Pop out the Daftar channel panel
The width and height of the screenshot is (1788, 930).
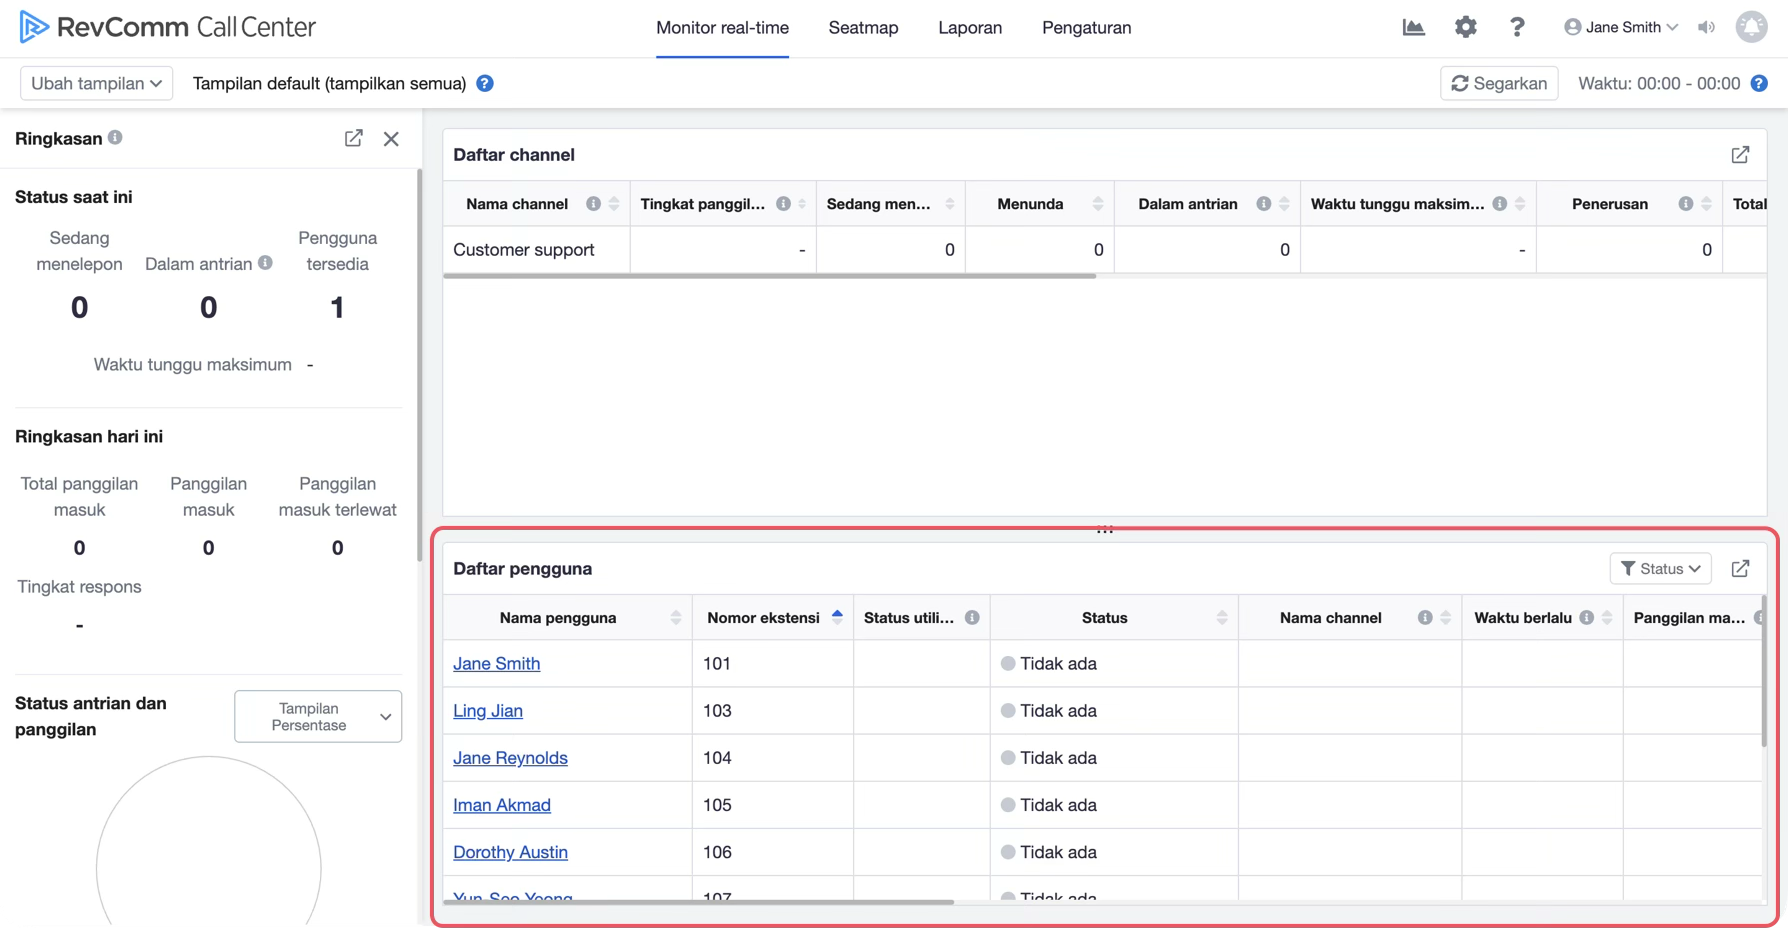tap(1740, 155)
